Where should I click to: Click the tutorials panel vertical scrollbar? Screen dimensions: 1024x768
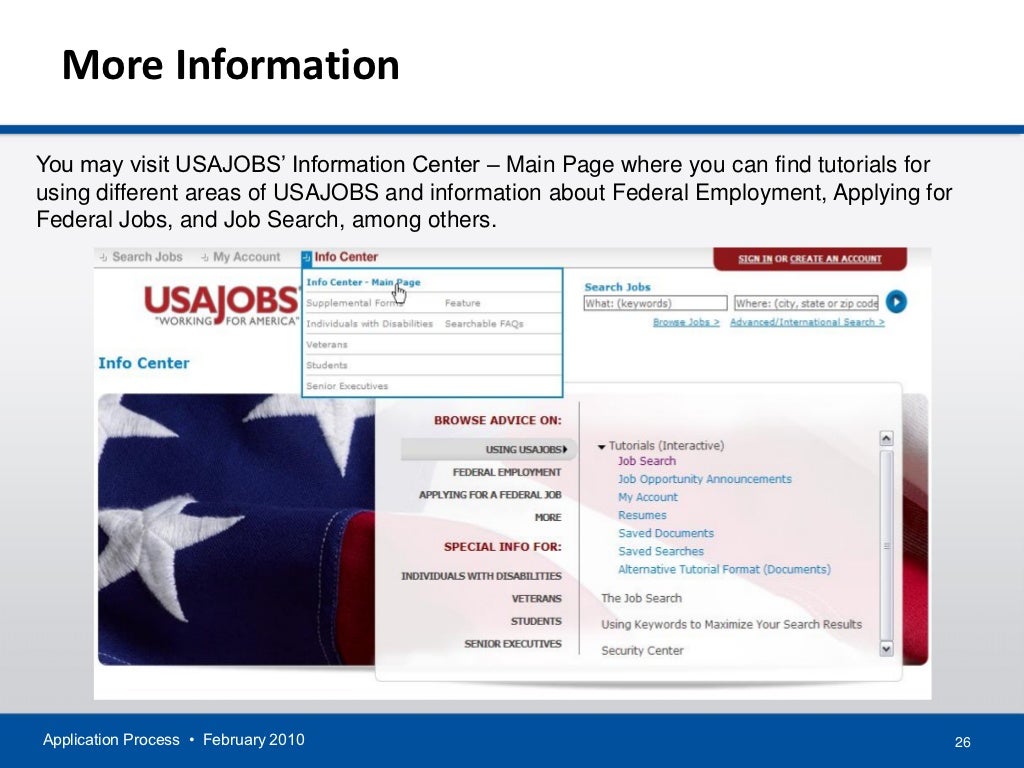click(886, 543)
